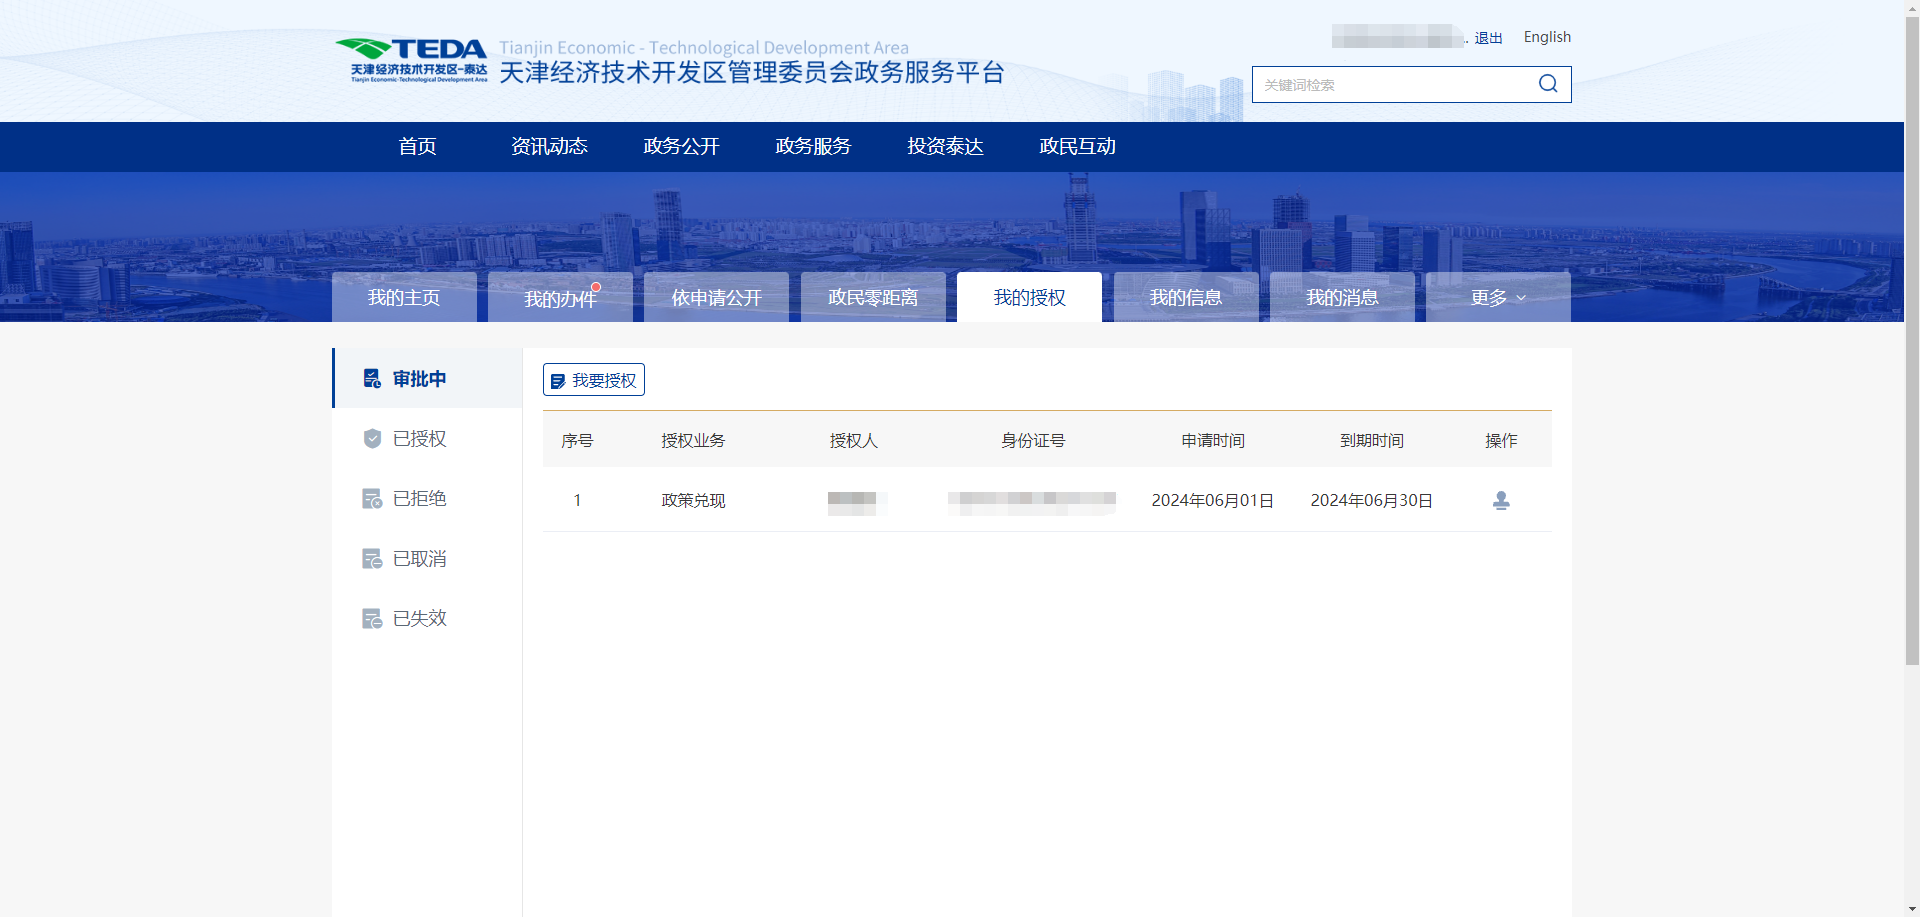Viewport: 1920px width, 917px height.
Task: Select the 我的授权 tab
Action: coord(1029,297)
